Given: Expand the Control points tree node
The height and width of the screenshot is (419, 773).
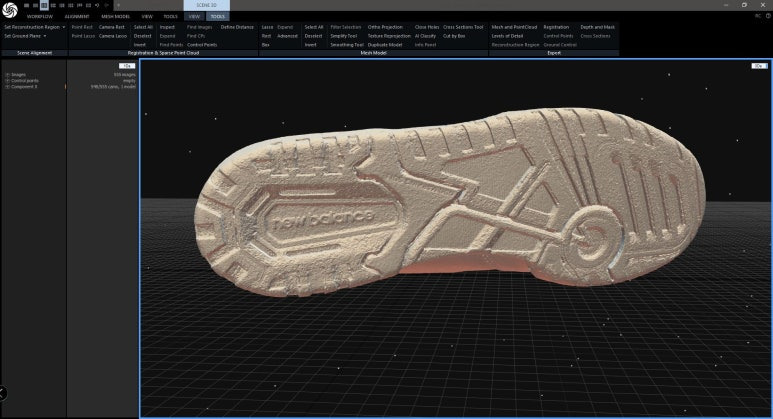Looking at the screenshot, I should click(x=7, y=81).
